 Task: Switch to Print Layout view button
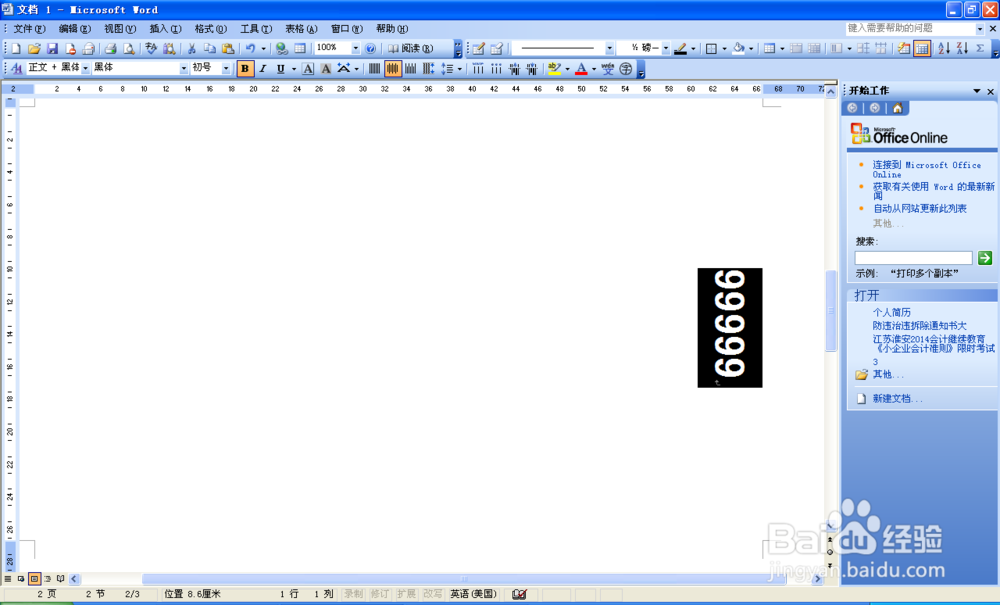click(34, 579)
